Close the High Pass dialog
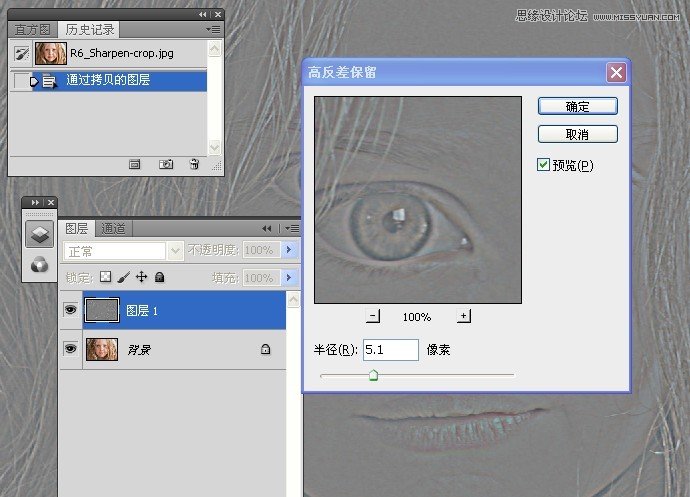 (x=616, y=73)
